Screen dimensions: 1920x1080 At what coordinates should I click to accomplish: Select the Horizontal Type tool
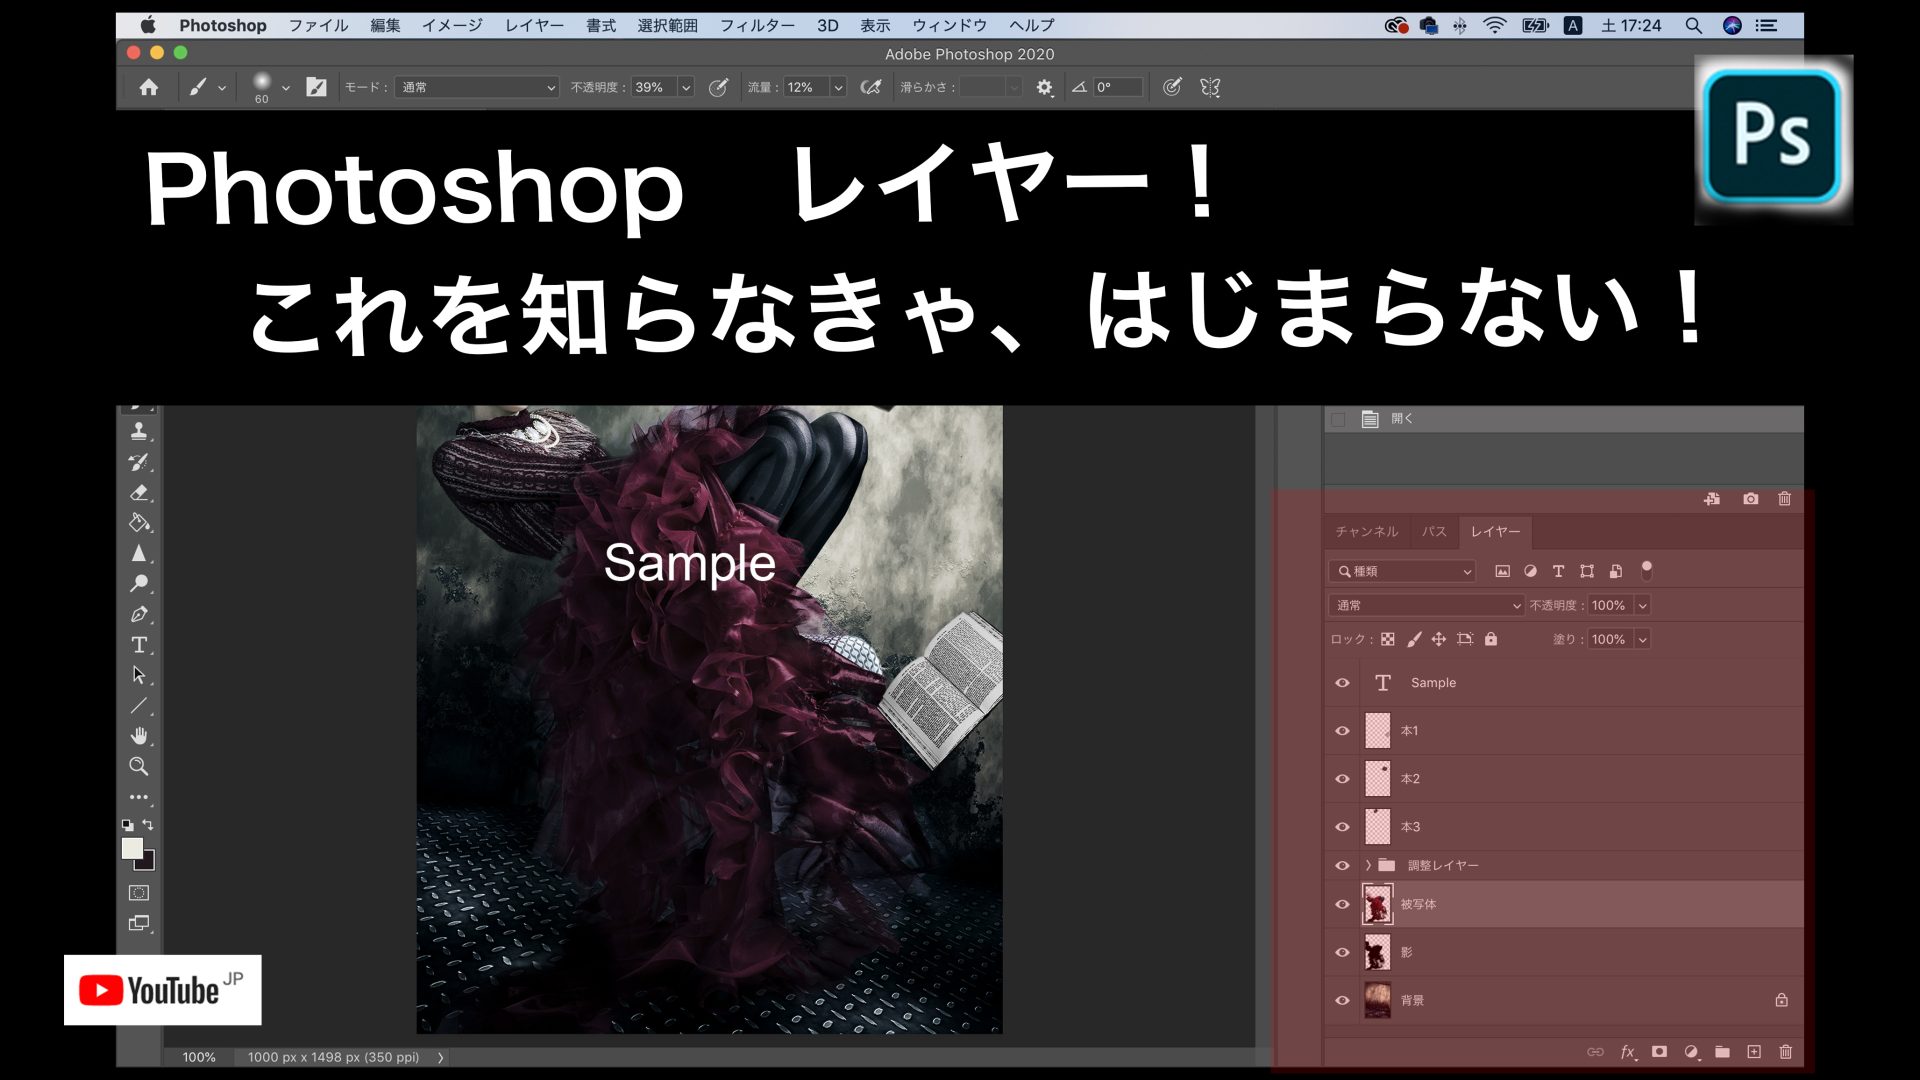point(139,645)
